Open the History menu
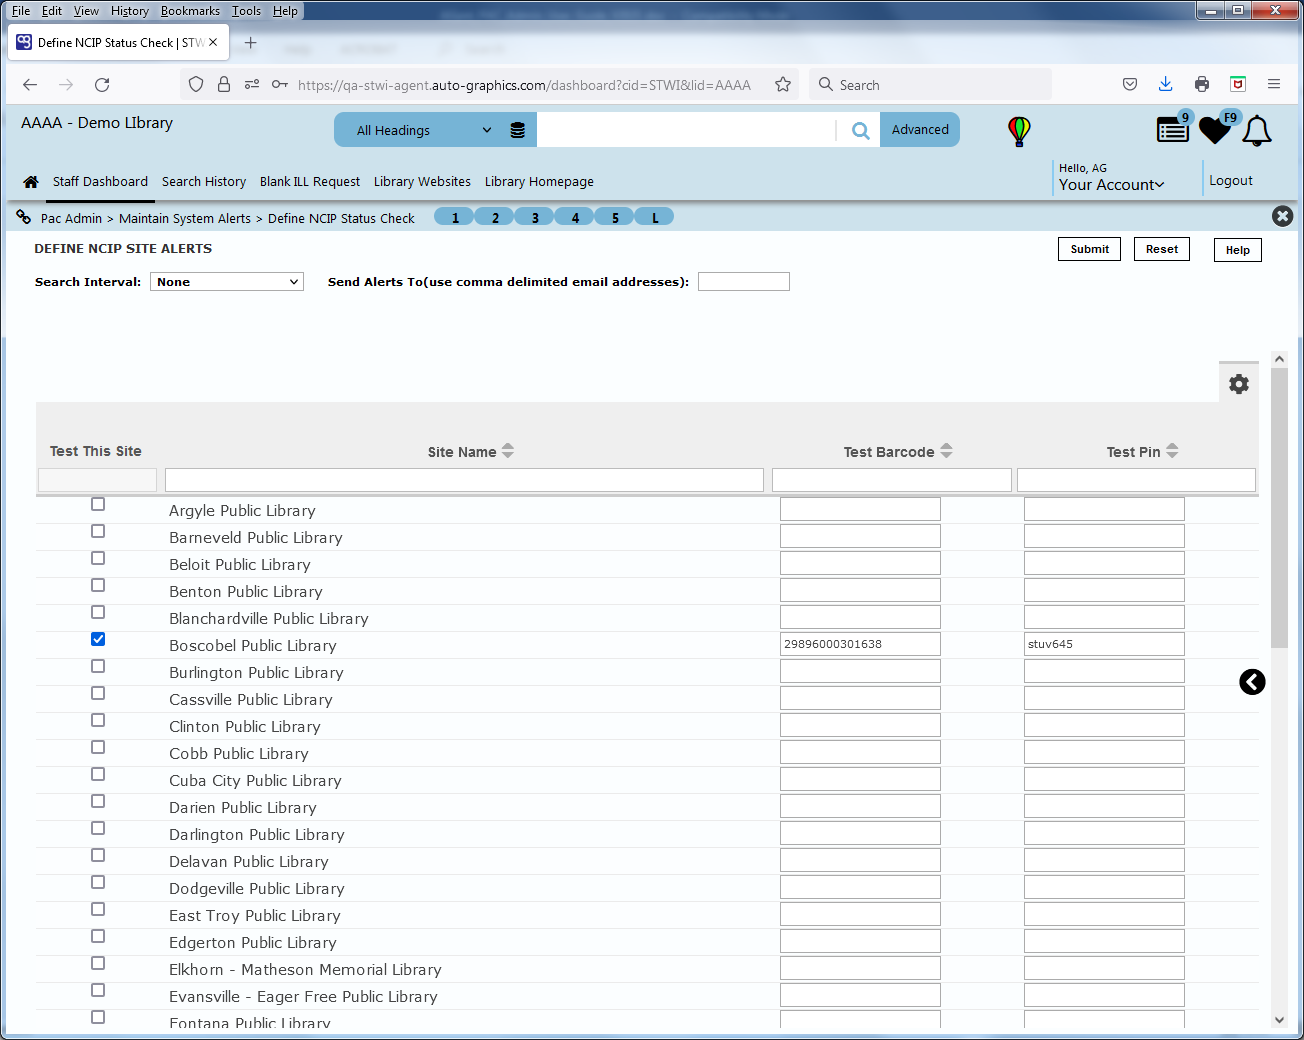 pyautogui.click(x=130, y=11)
